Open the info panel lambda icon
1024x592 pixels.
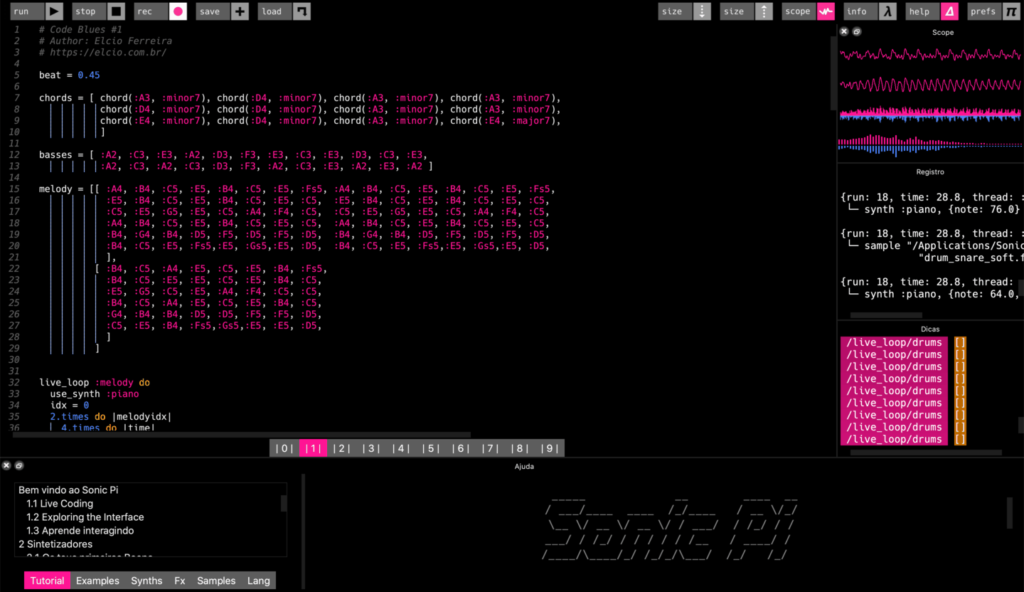(x=889, y=11)
